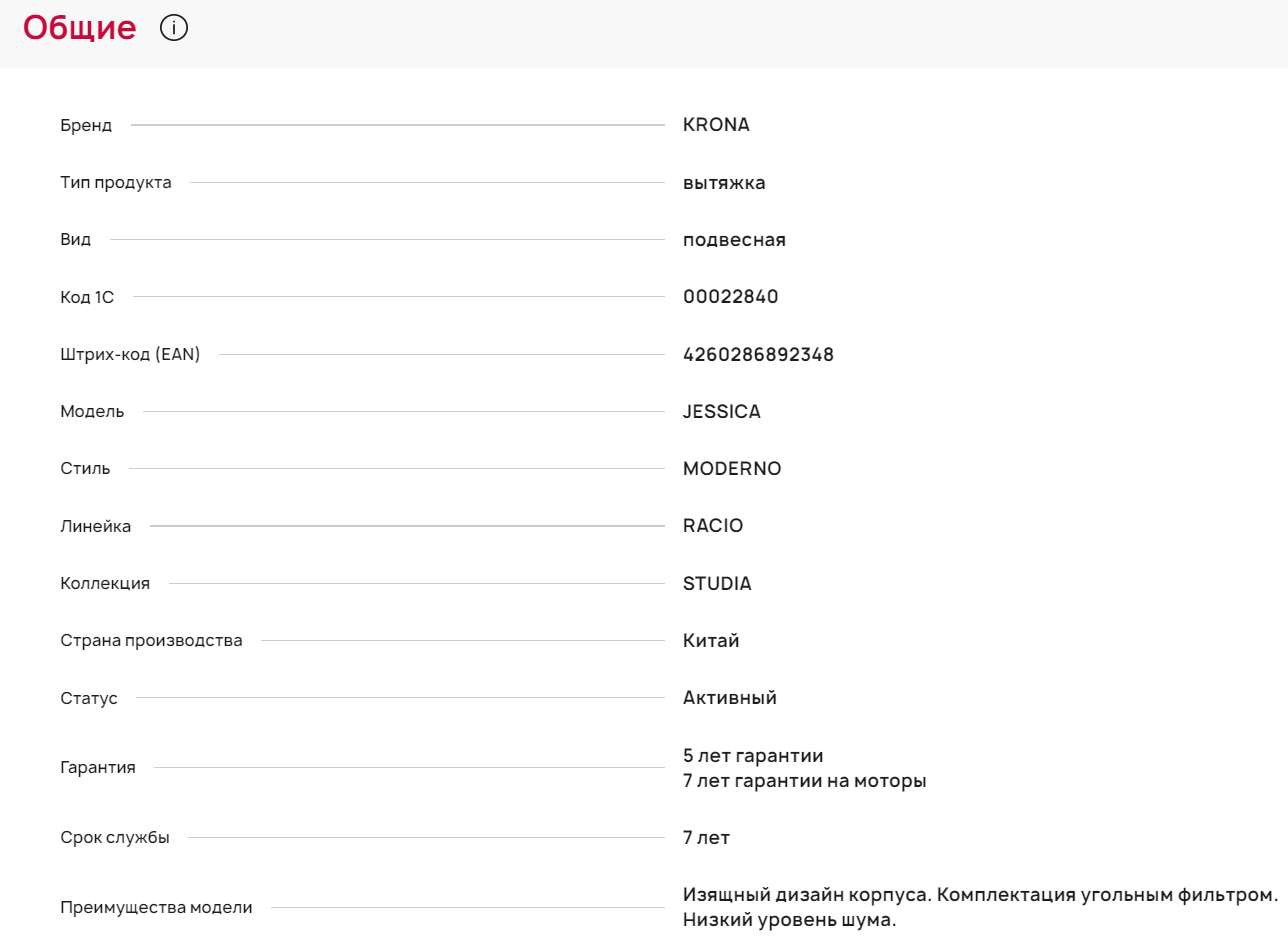Click the Тип продукта label
The width and height of the screenshot is (1288, 940).
[116, 182]
